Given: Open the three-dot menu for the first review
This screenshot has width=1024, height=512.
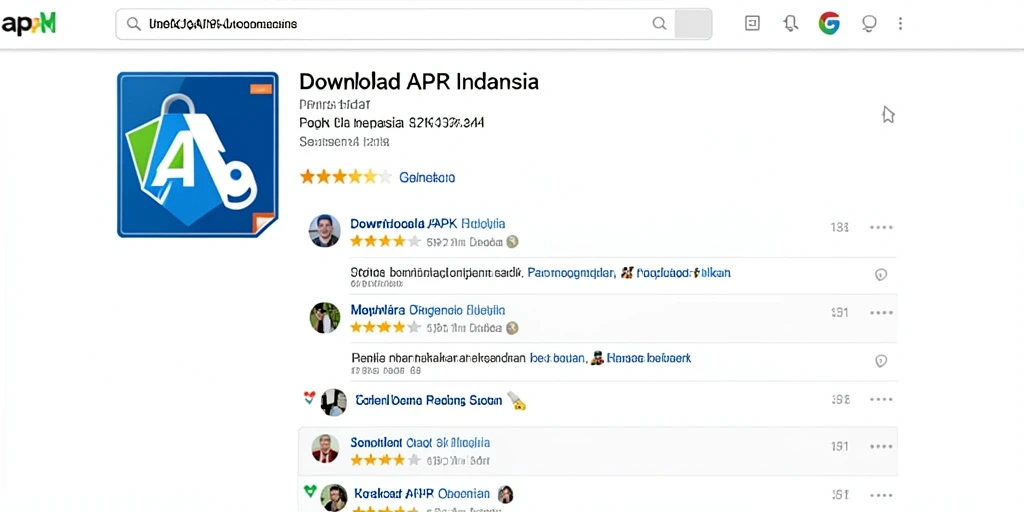Looking at the screenshot, I should coord(881,227).
